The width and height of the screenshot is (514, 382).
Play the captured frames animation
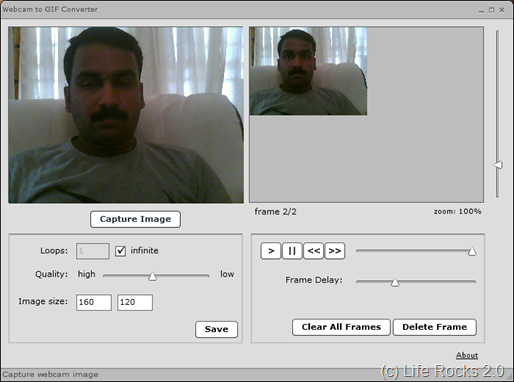coord(271,251)
